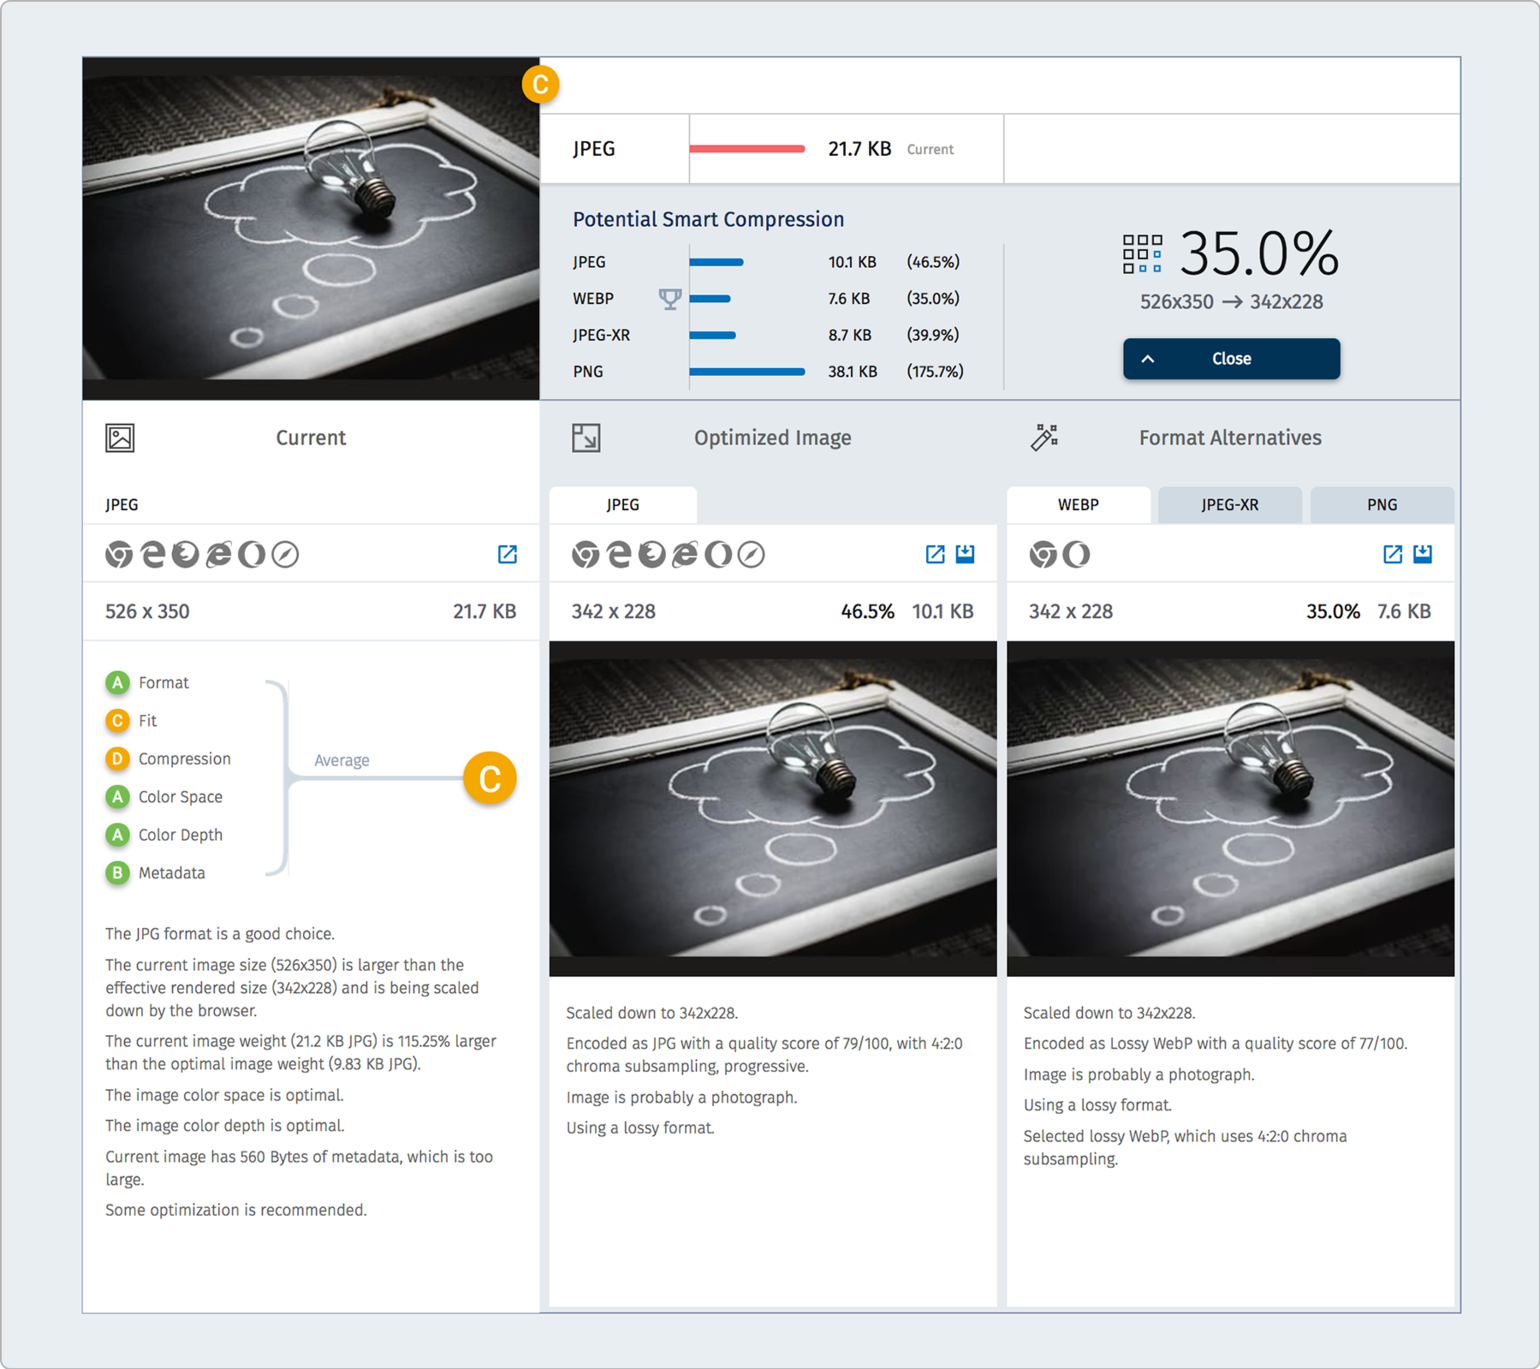1540x1369 pixels.
Task: Click Chrome icon in Optimized Image panel
Action: point(586,554)
